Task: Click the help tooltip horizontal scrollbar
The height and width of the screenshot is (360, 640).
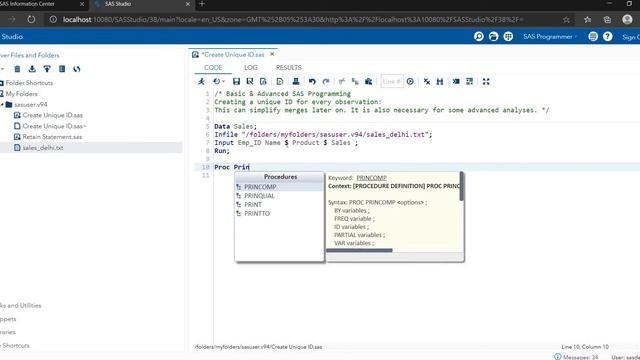Action: pos(359,250)
